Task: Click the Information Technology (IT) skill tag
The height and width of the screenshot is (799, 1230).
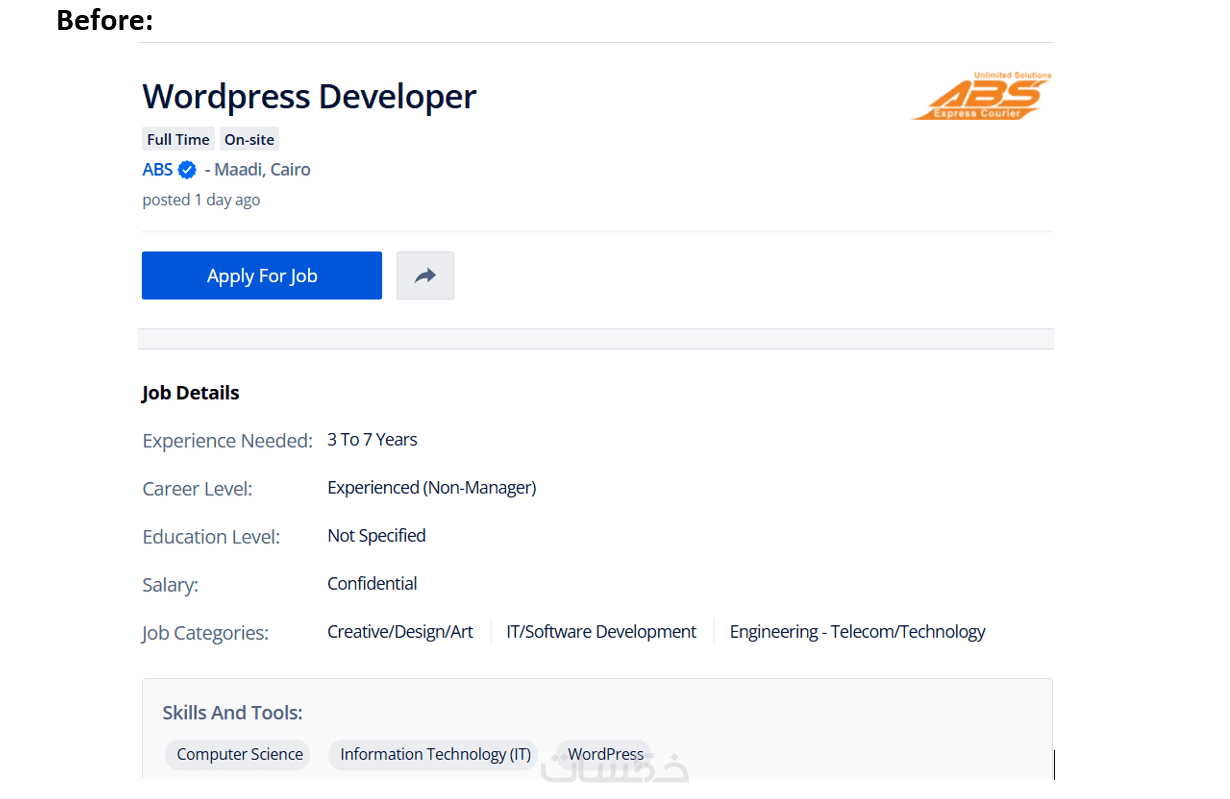Action: 435,754
